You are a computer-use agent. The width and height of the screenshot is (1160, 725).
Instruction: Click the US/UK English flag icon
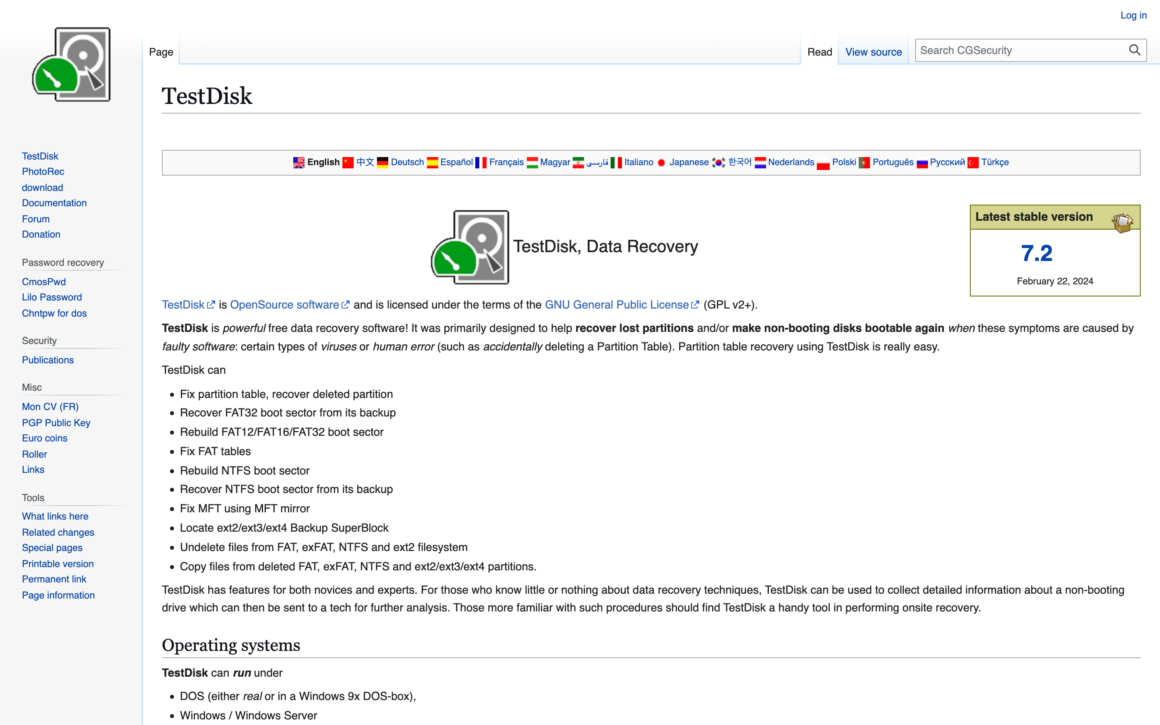298,163
